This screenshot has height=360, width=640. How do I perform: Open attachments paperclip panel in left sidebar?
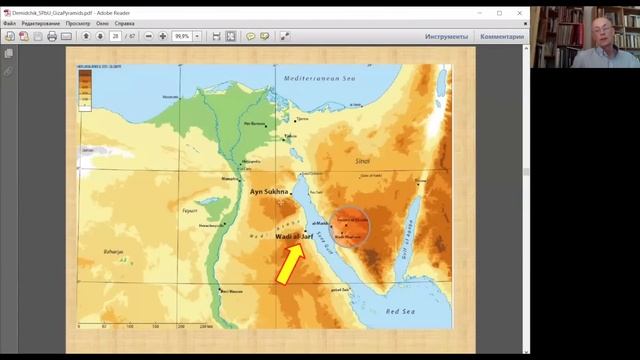click(9, 71)
